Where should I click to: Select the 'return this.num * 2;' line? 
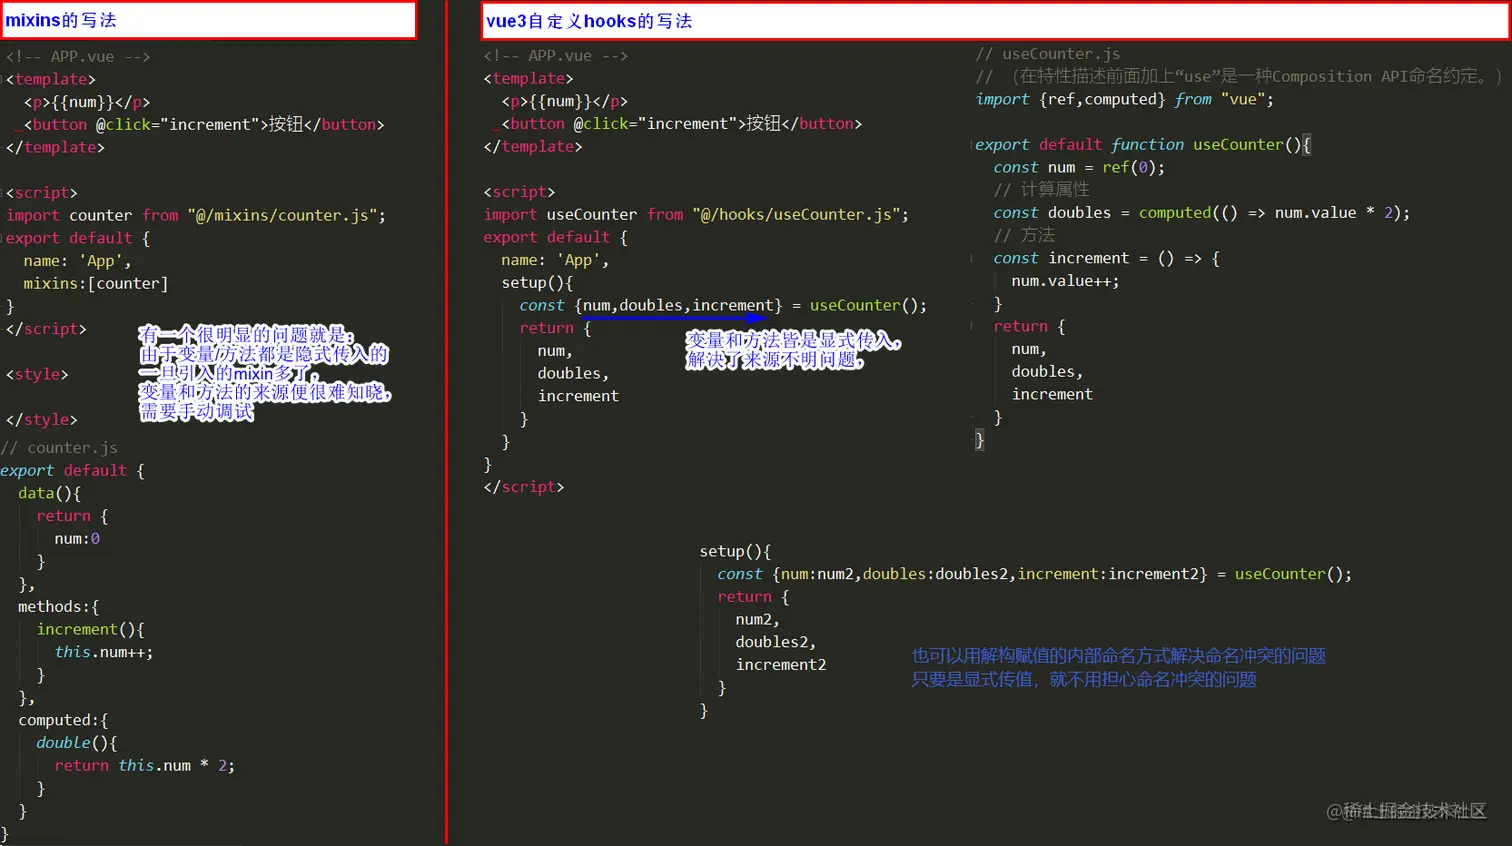coord(145,765)
